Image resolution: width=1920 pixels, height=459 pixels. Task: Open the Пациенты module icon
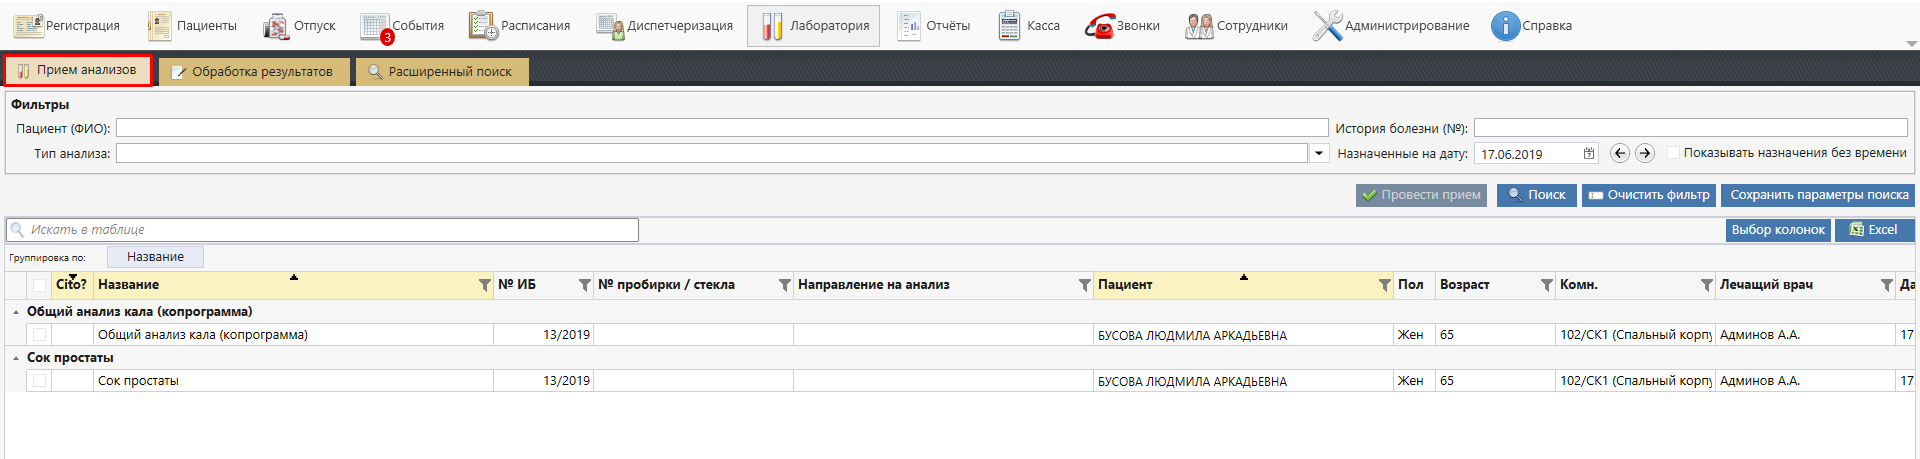click(159, 26)
